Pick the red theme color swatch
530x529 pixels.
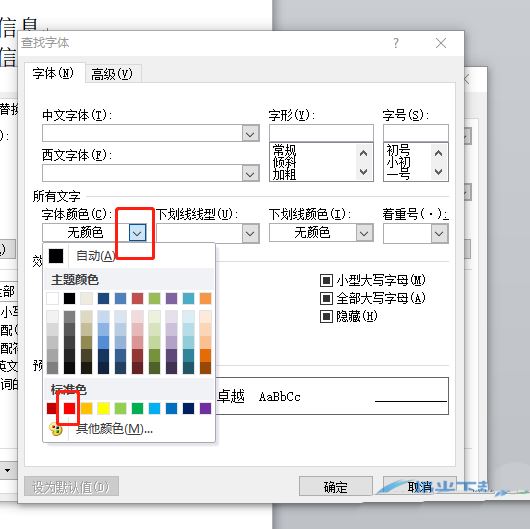(x=138, y=298)
